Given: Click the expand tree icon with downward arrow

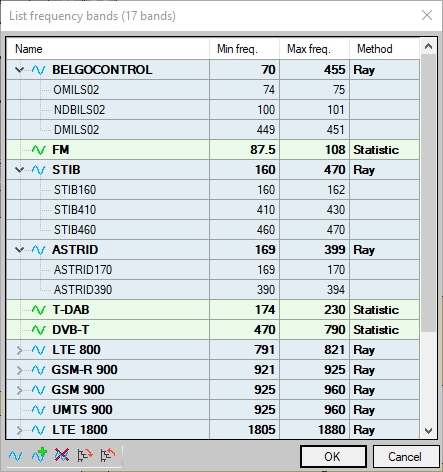Looking at the screenshot, I should tap(85, 455).
